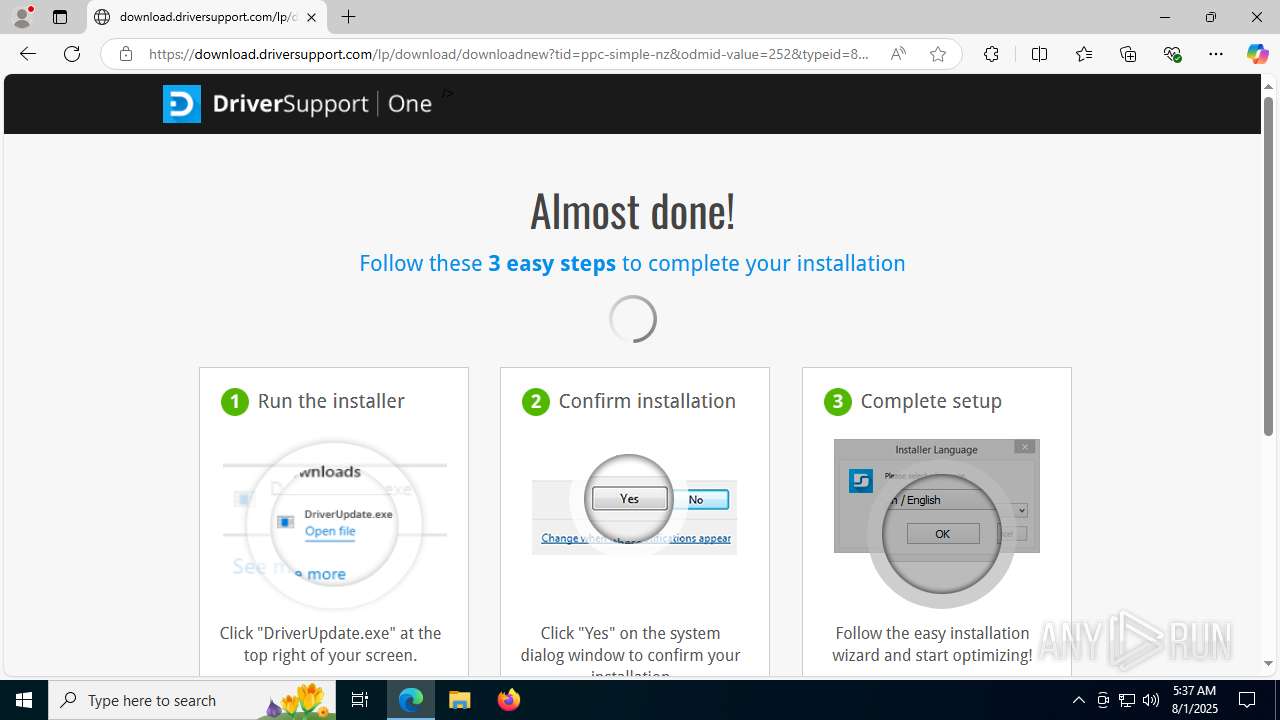
Task: Open the Copilot sidebar
Action: point(1257,54)
